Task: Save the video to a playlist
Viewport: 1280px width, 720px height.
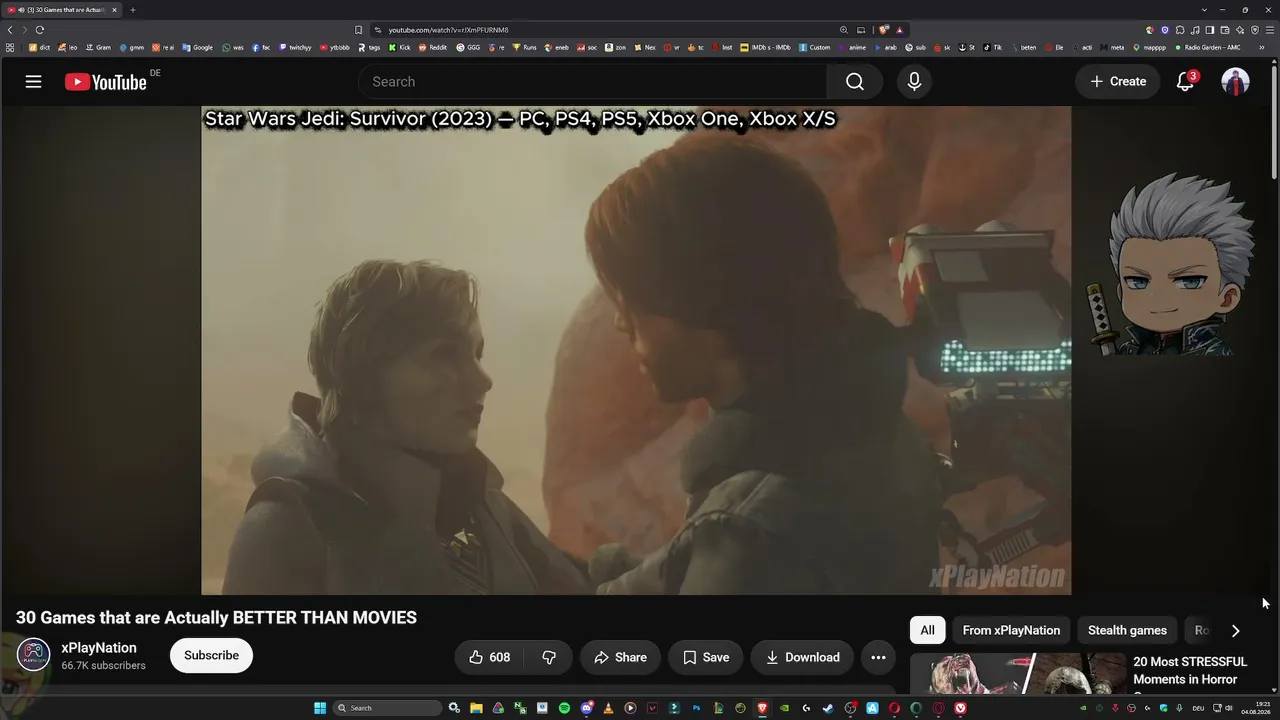Action: [x=706, y=657]
